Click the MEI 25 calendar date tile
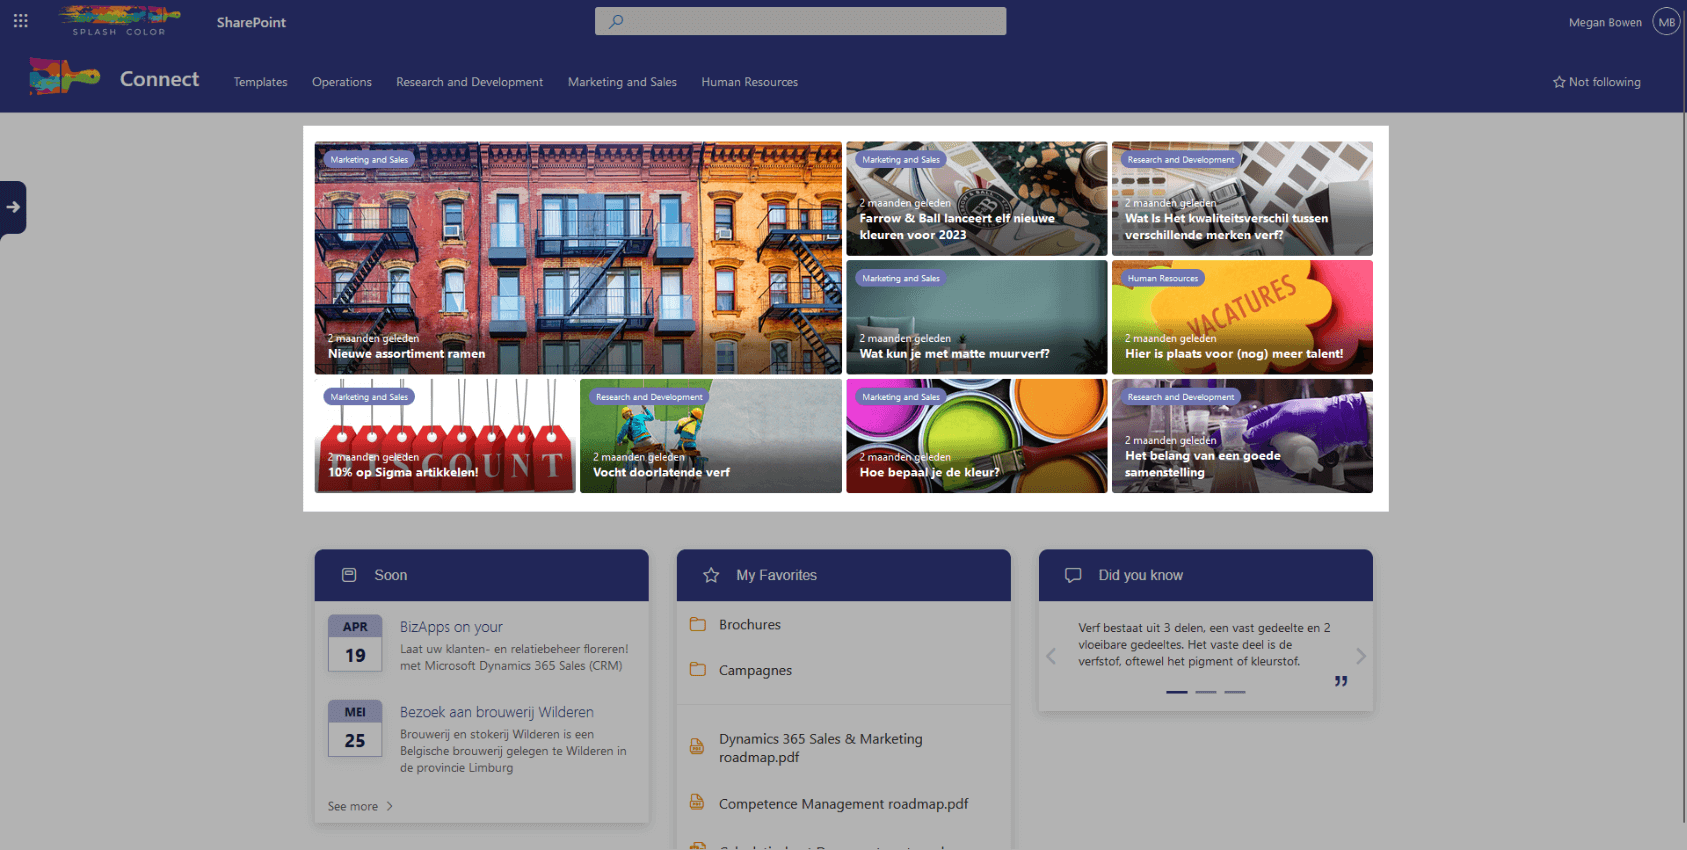The width and height of the screenshot is (1687, 850). tap(355, 728)
